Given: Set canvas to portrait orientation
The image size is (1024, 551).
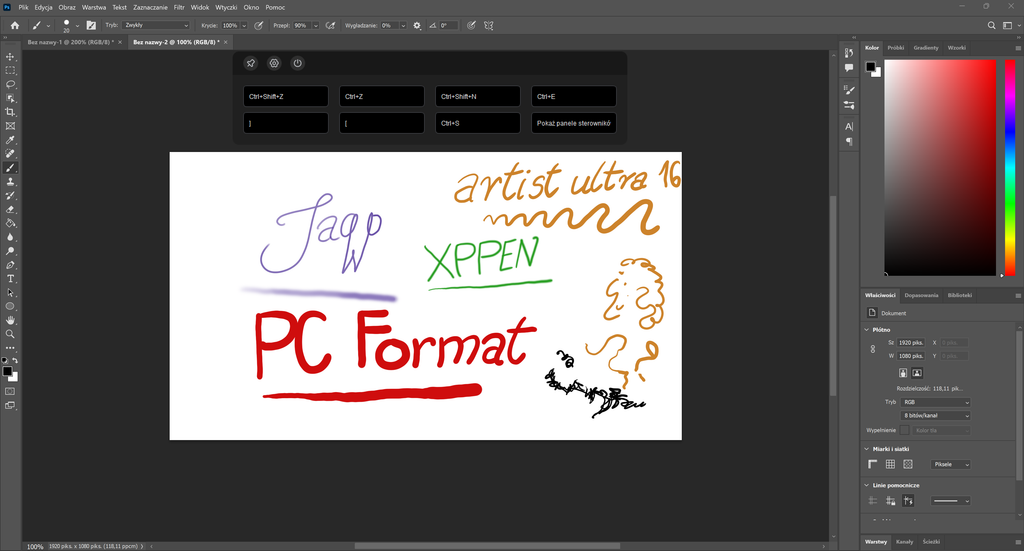Looking at the screenshot, I should click(903, 373).
